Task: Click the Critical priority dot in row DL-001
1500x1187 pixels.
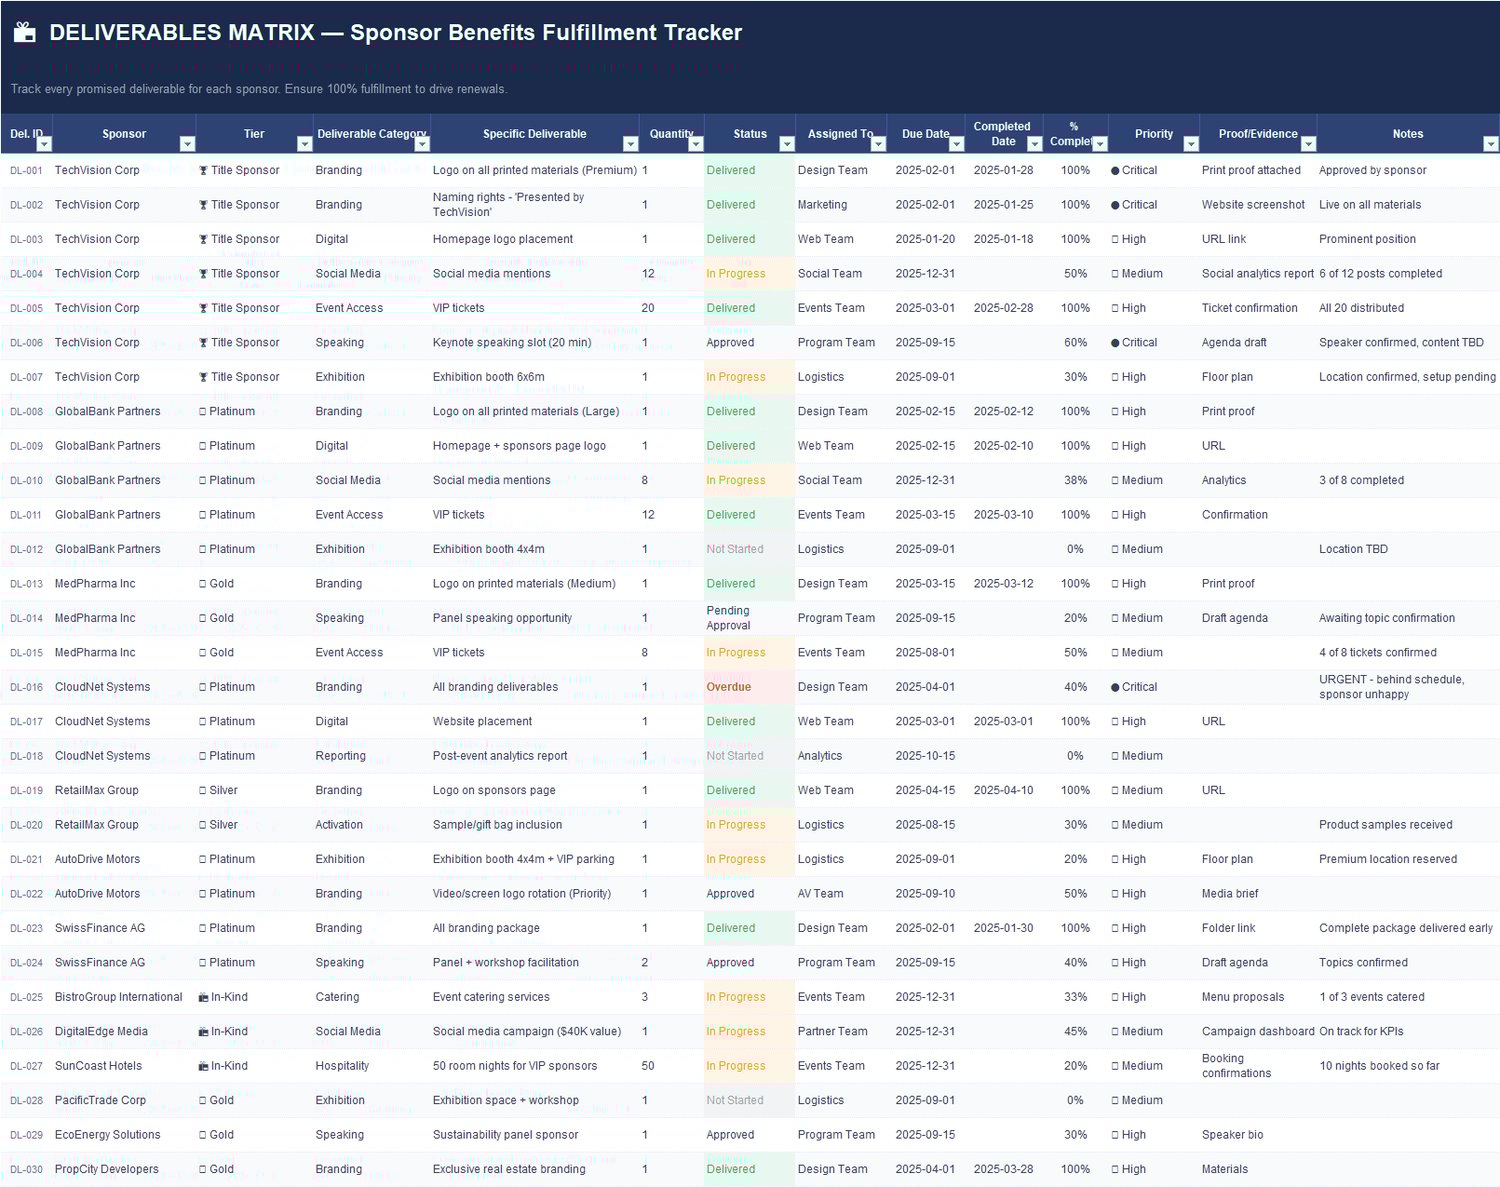Action: (x=1115, y=171)
